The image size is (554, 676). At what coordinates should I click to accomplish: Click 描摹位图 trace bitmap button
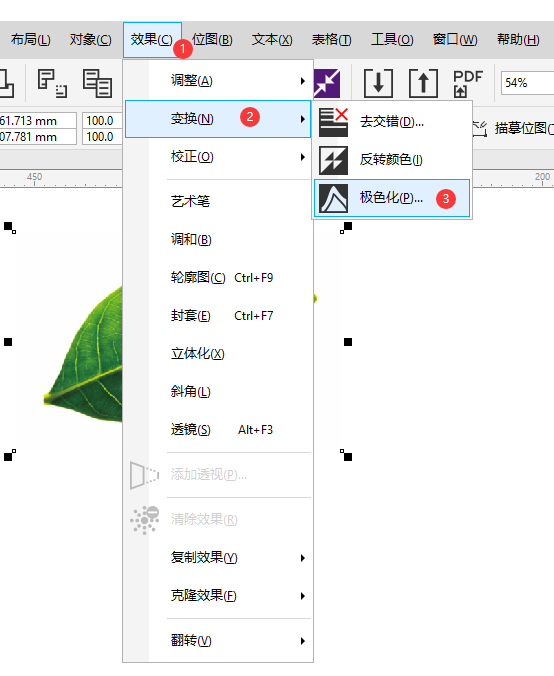[x=513, y=128]
